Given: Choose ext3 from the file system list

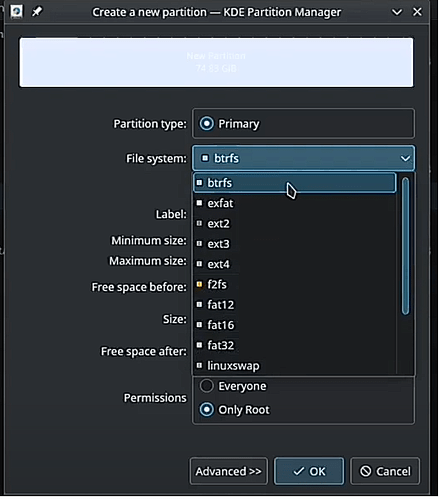Looking at the screenshot, I should click(295, 244).
